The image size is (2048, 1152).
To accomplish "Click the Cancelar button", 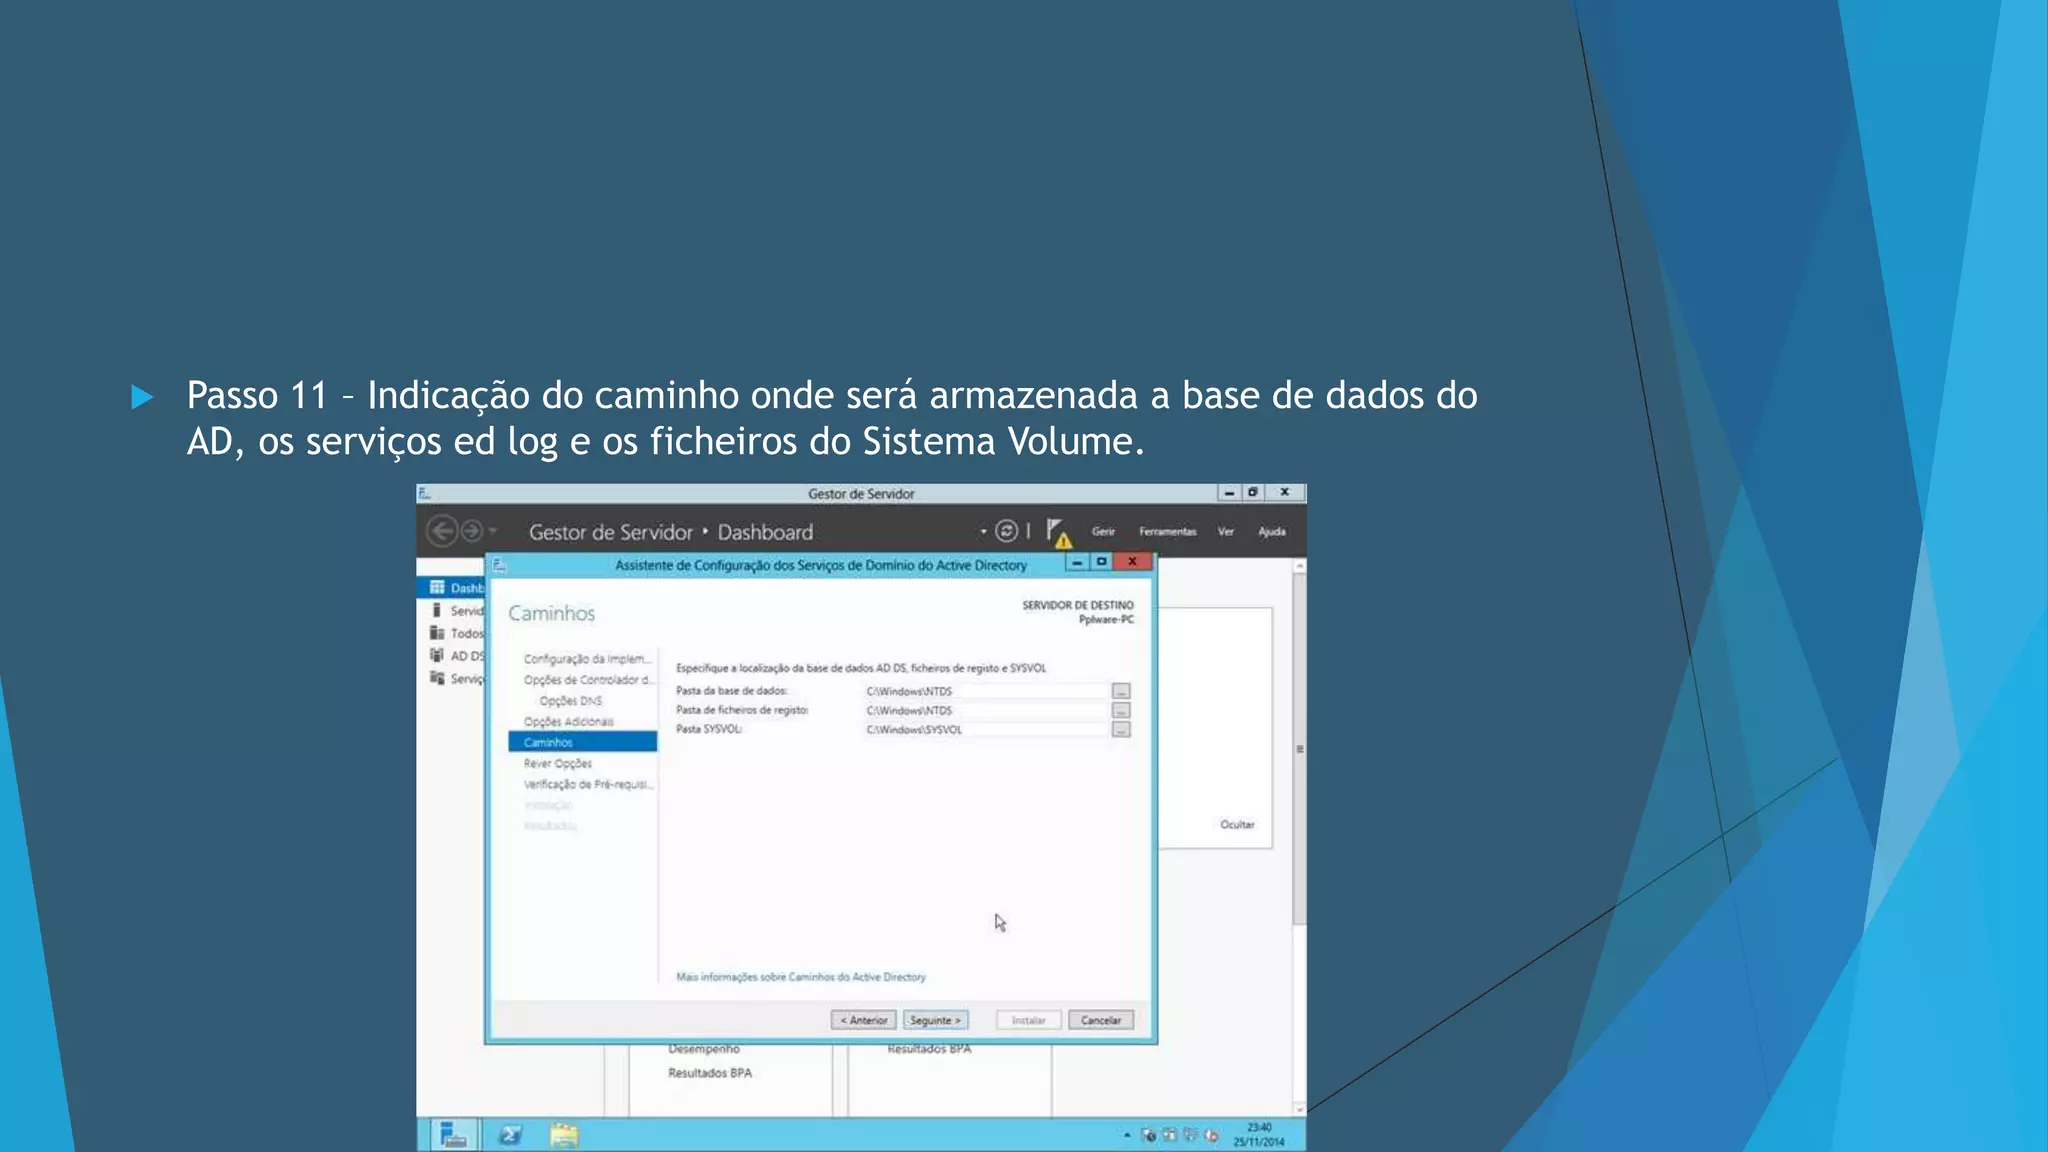I will click(x=1100, y=1020).
